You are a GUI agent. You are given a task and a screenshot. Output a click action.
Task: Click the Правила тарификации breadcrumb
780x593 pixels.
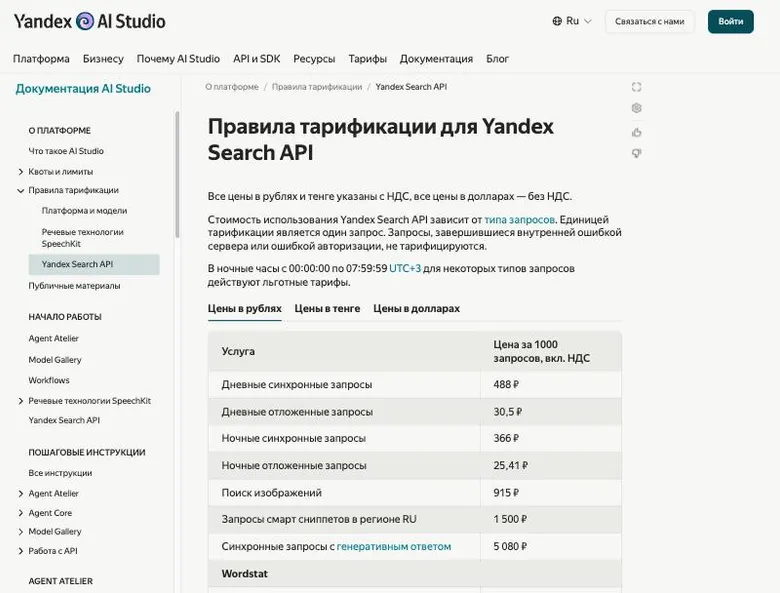coord(317,87)
